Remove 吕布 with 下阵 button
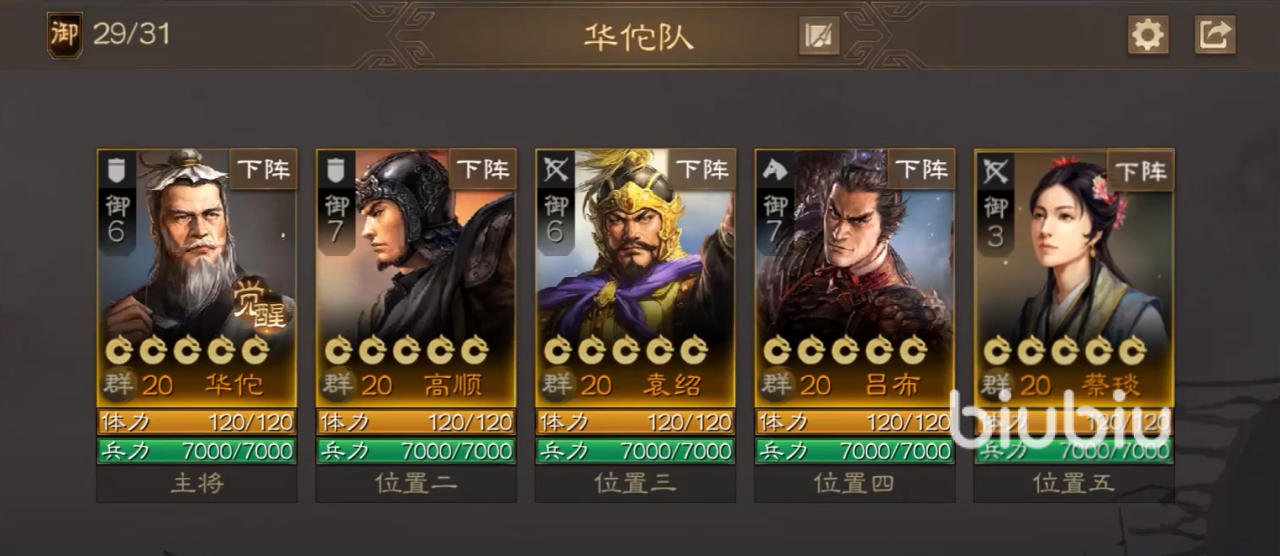 click(921, 169)
